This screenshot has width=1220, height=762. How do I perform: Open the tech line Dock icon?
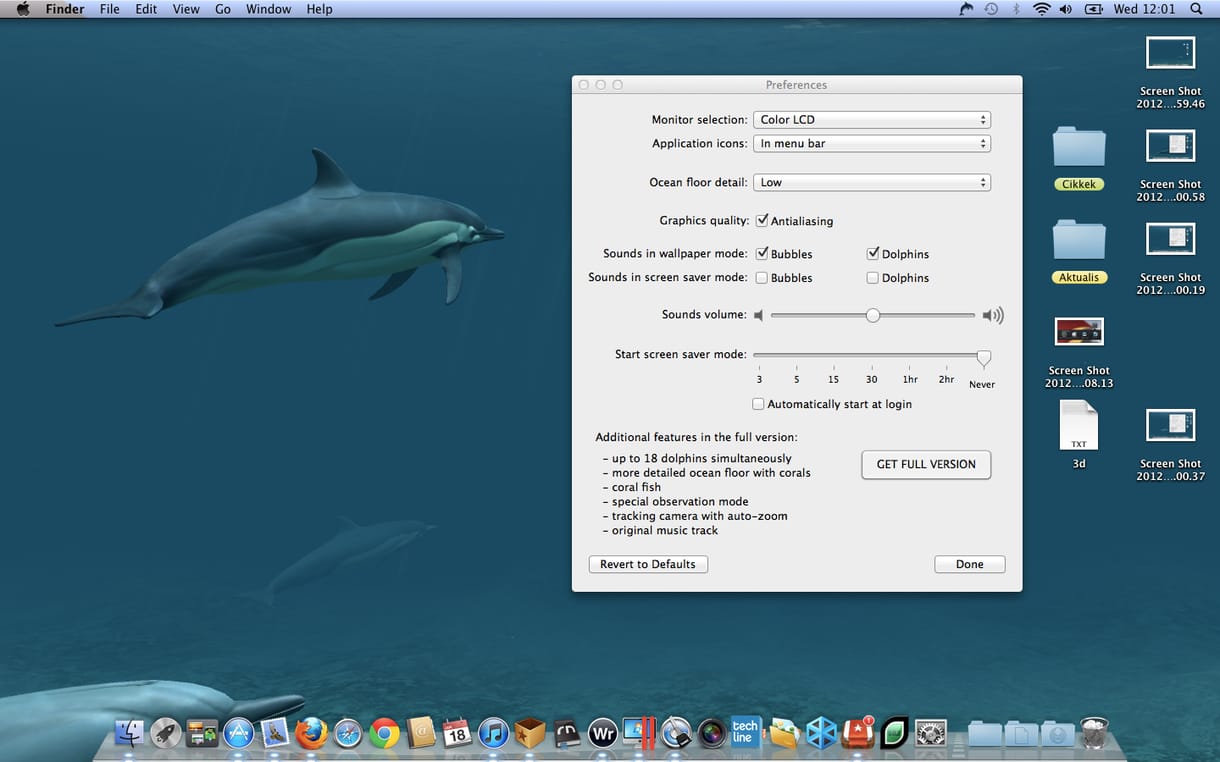(745, 732)
